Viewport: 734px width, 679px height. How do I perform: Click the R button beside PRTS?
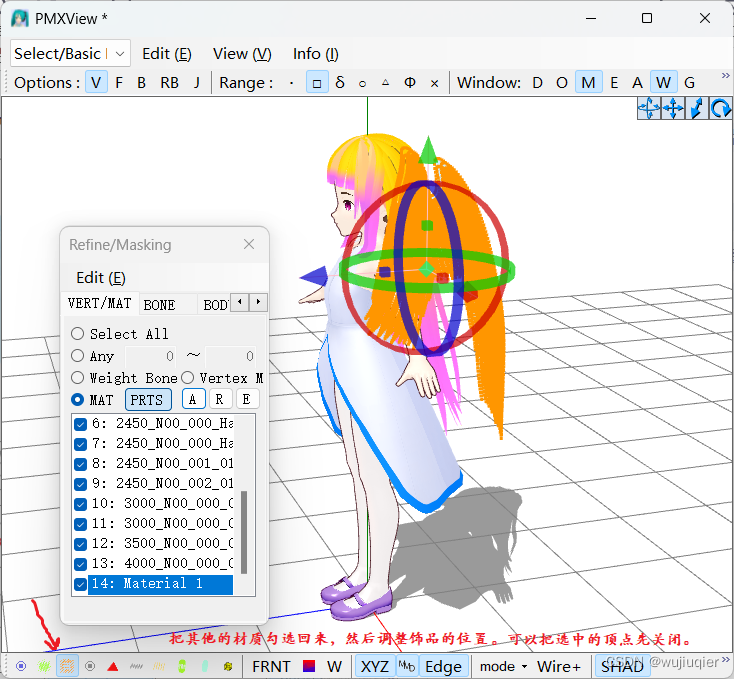click(x=220, y=399)
